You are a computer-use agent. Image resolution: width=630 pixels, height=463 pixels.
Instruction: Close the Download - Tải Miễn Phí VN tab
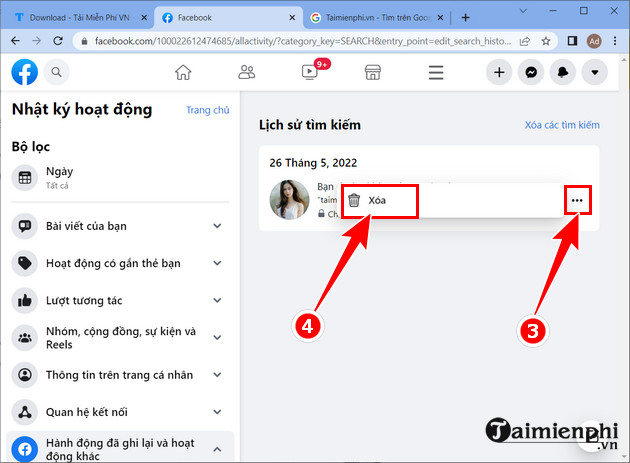click(144, 18)
